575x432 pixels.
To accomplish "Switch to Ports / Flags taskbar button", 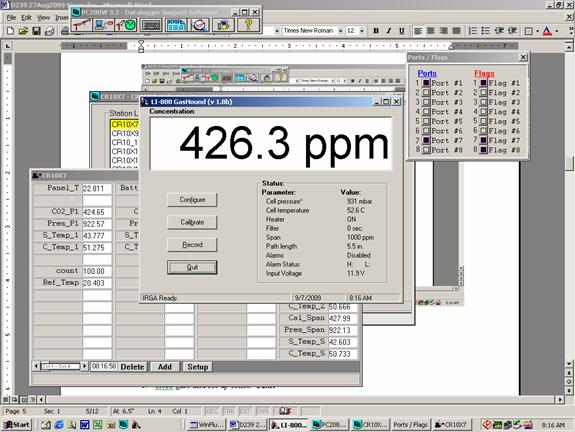I will tap(410, 425).
